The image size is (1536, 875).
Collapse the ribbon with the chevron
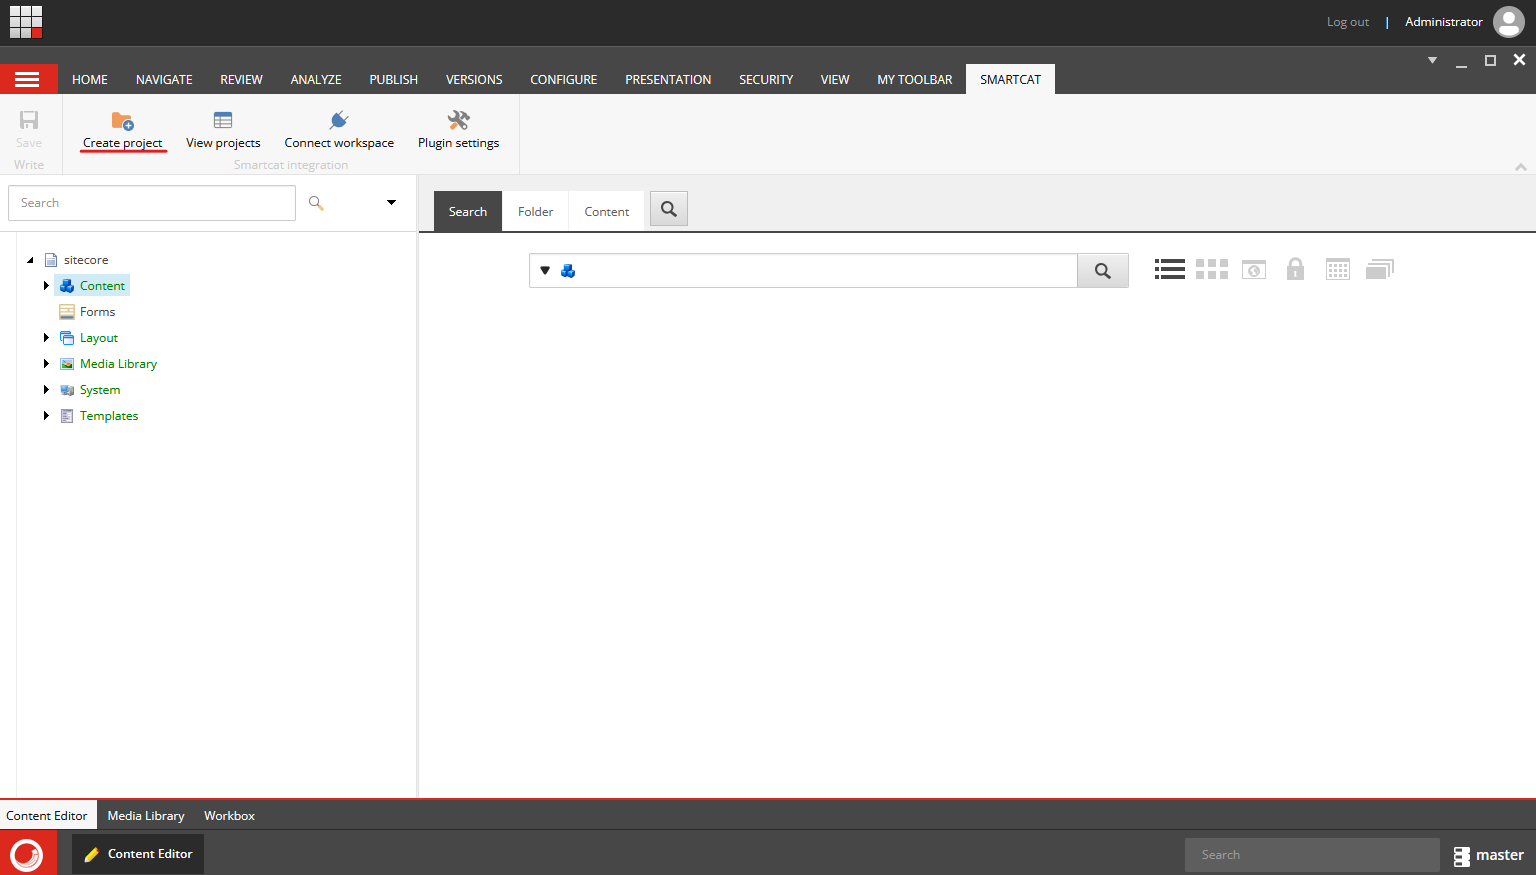pyautogui.click(x=1521, y=167)
